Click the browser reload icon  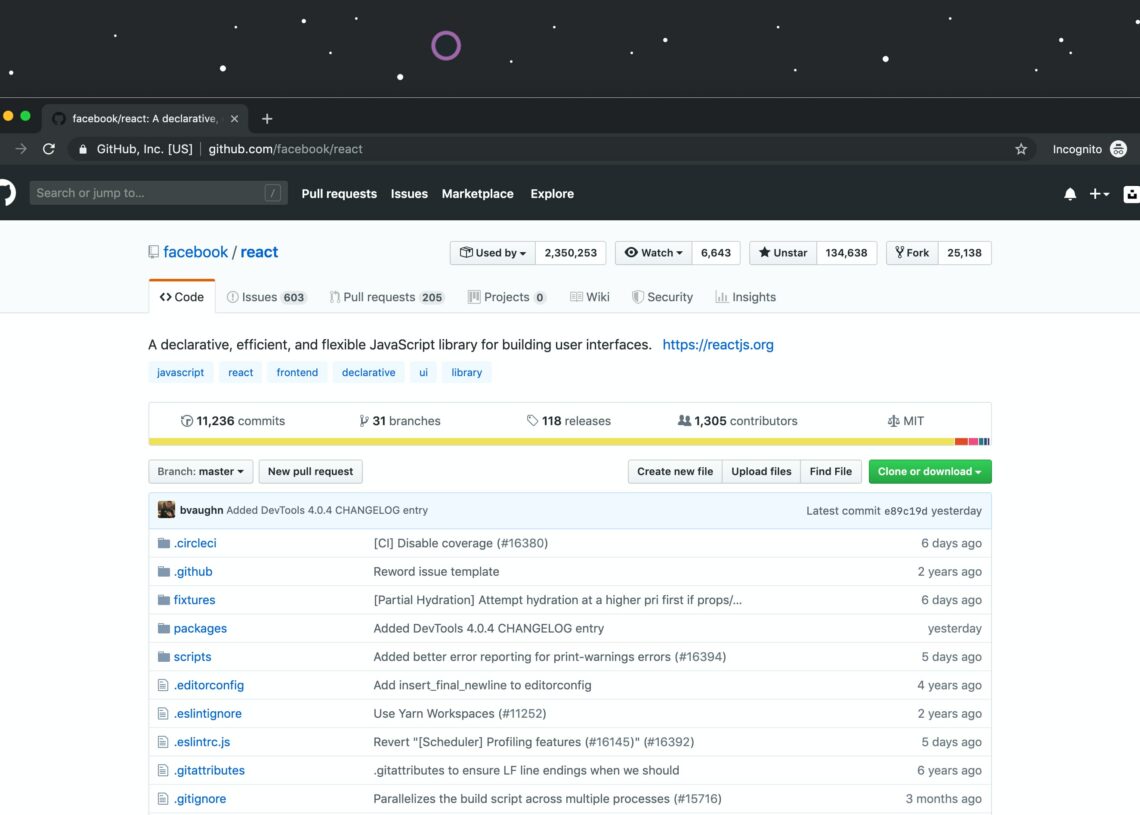[x=48, y=149]
